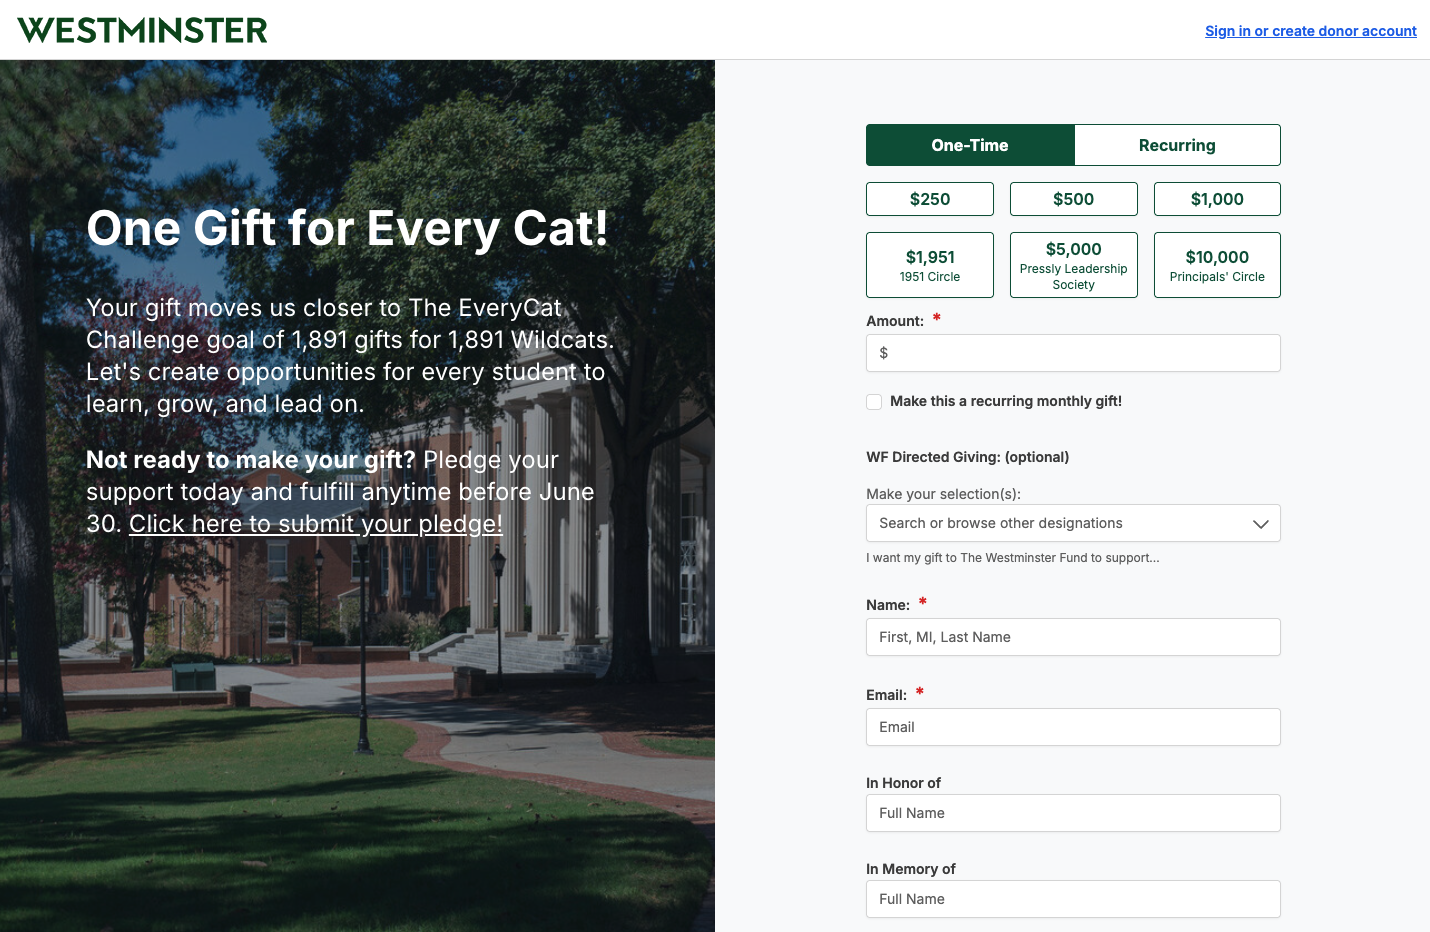
Task: Choose the $250 gift amount
Action: [x=930, y=199]
